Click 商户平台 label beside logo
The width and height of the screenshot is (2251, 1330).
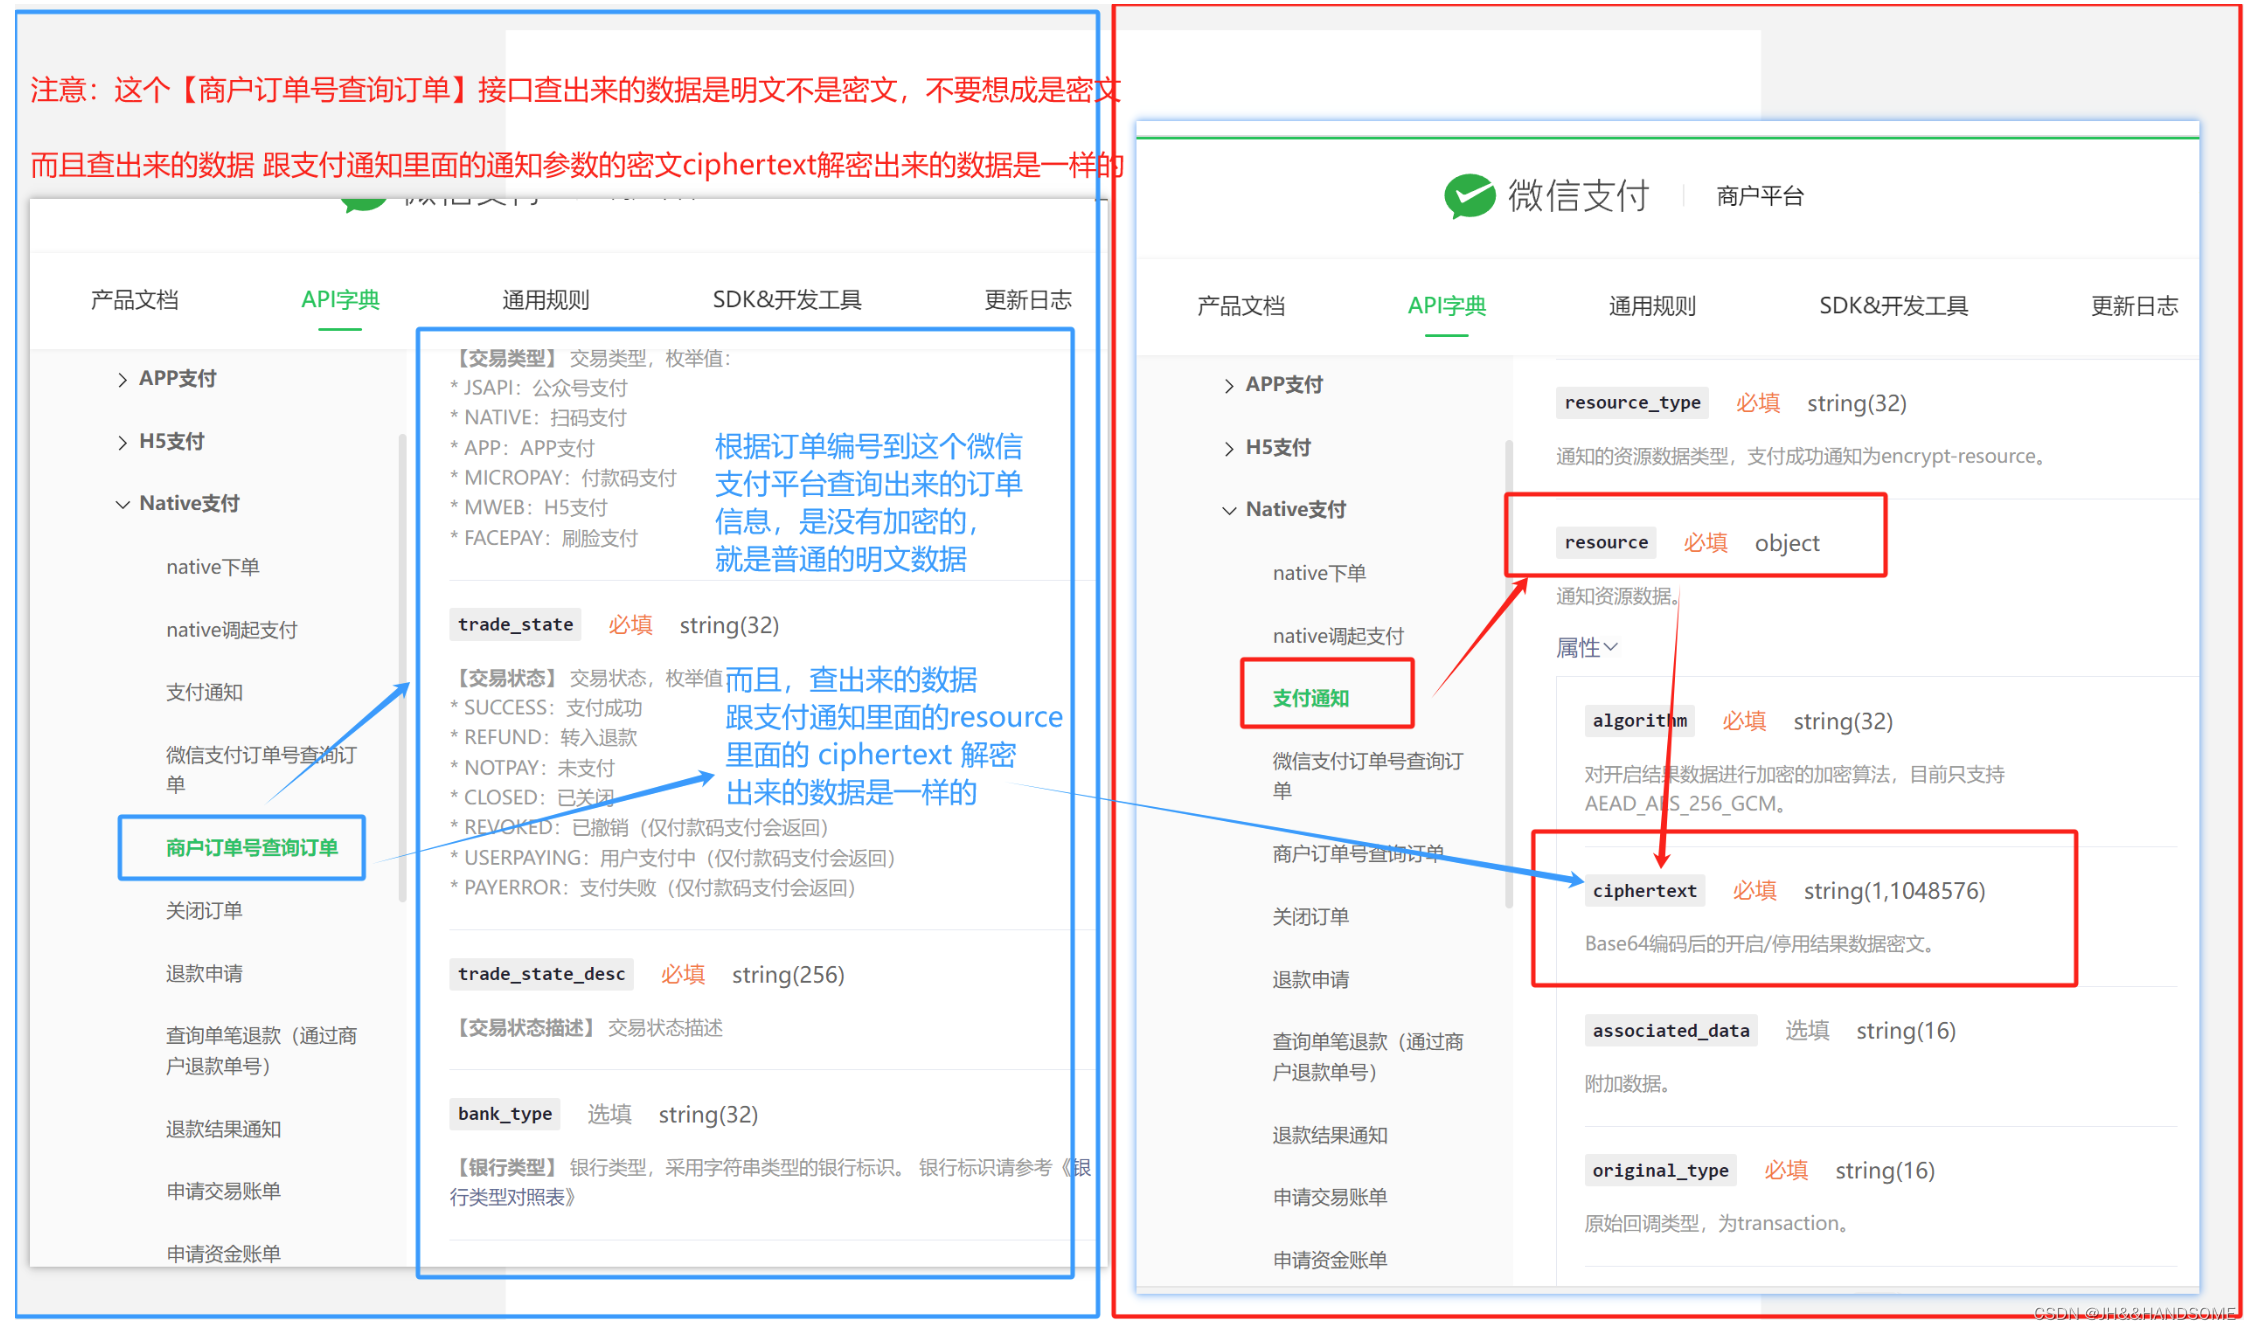click(x=1759, y=196)
